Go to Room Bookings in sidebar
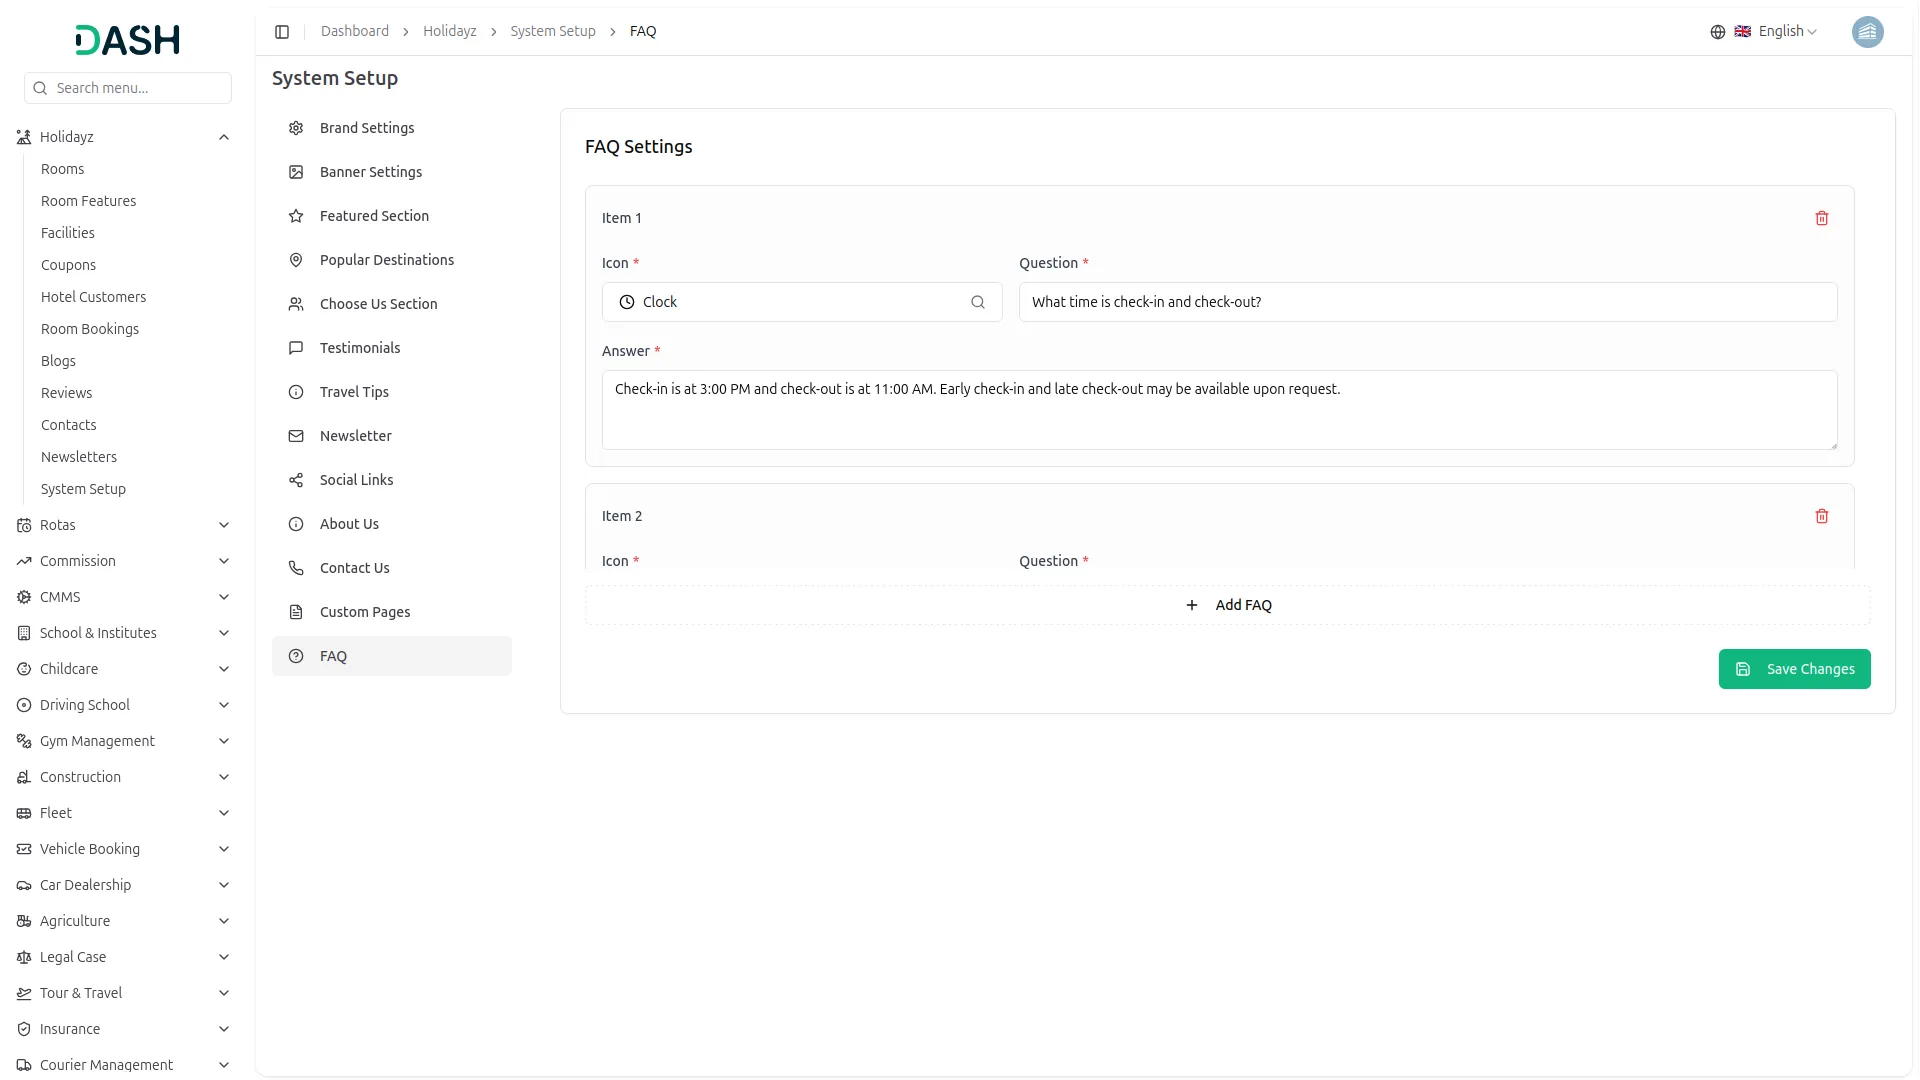This screenshot has width=1920, height=1080. pos(90,329)
